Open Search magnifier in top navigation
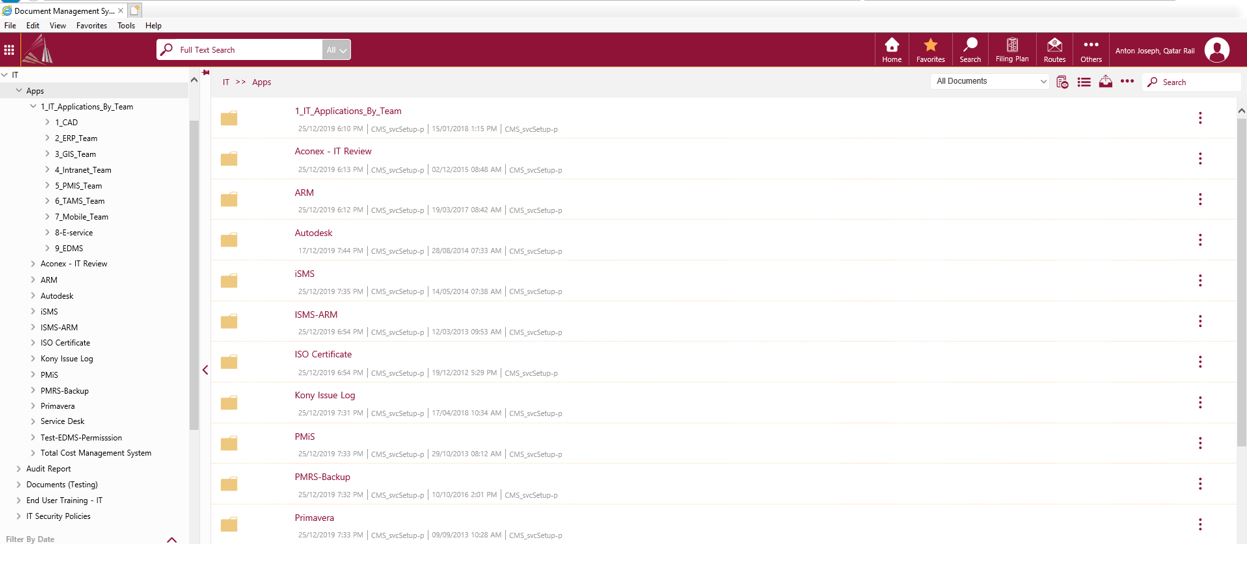 [970, 50]
